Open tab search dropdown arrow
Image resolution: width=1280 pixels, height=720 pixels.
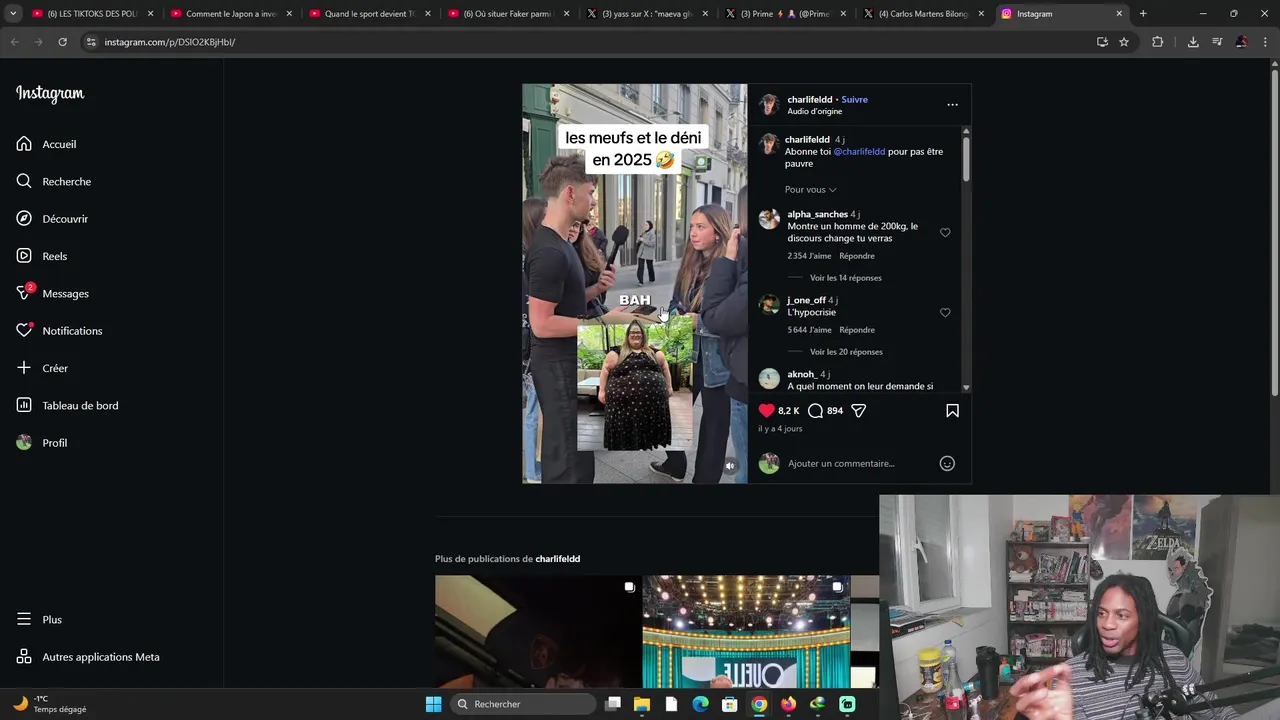click(13, 14)
